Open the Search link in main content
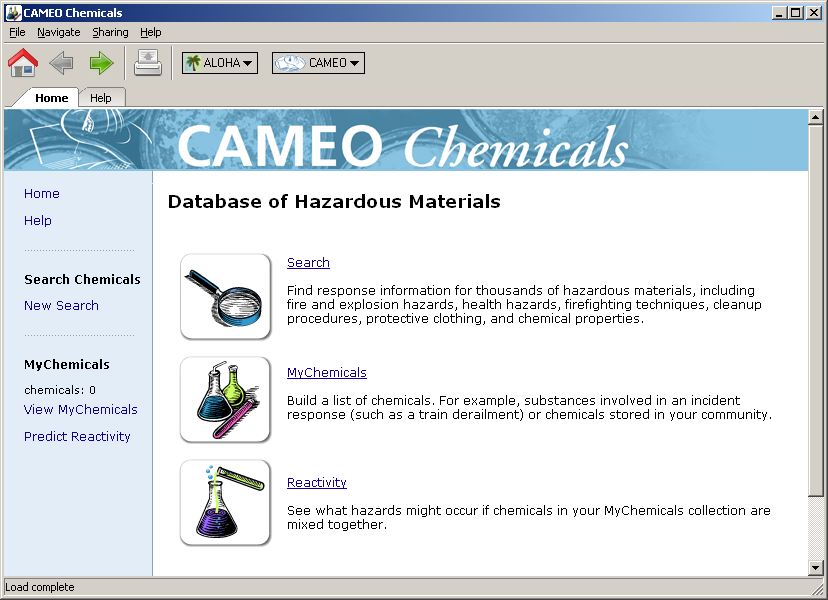 click(x=308, y=262)
